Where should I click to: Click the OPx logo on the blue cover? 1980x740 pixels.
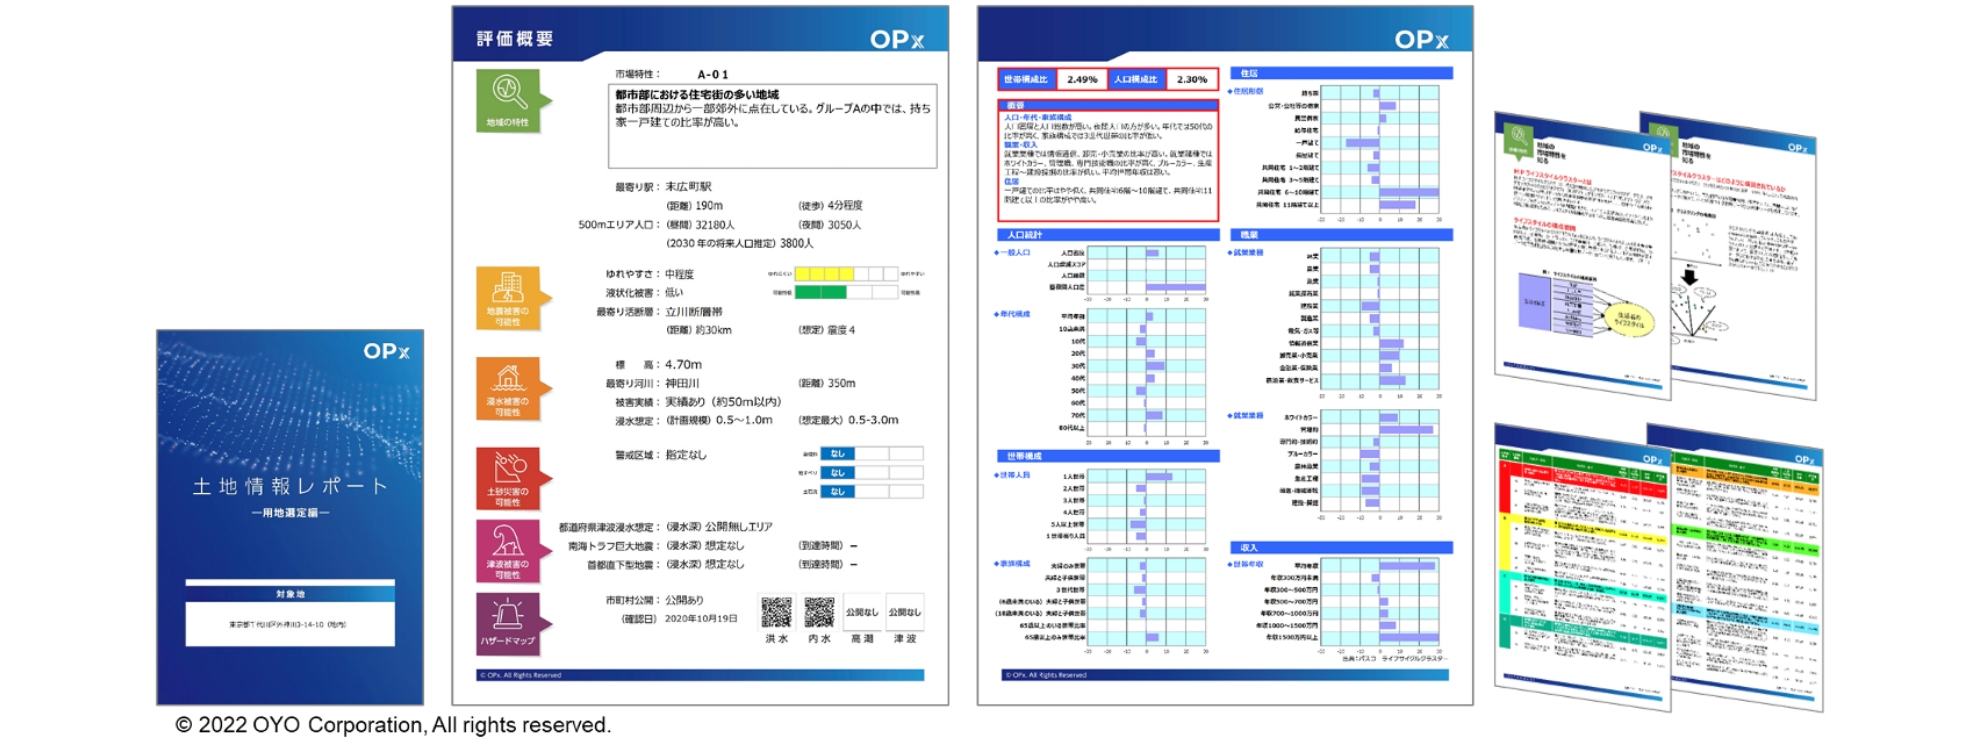[386, 351]
